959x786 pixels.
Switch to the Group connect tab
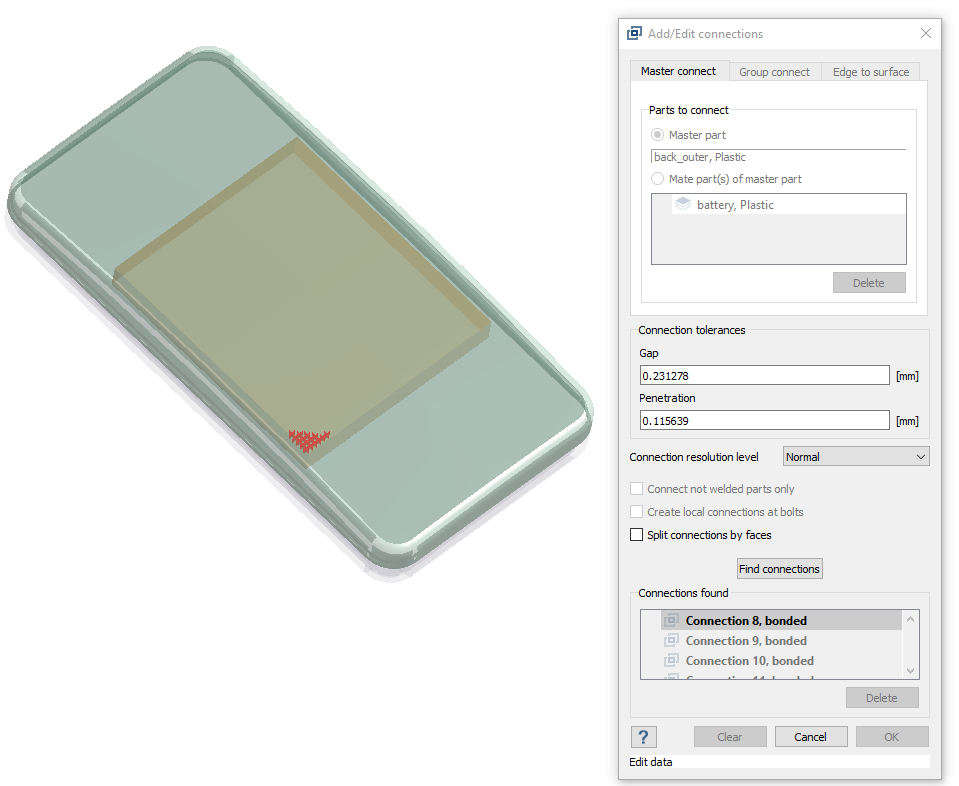click(774, 72)
